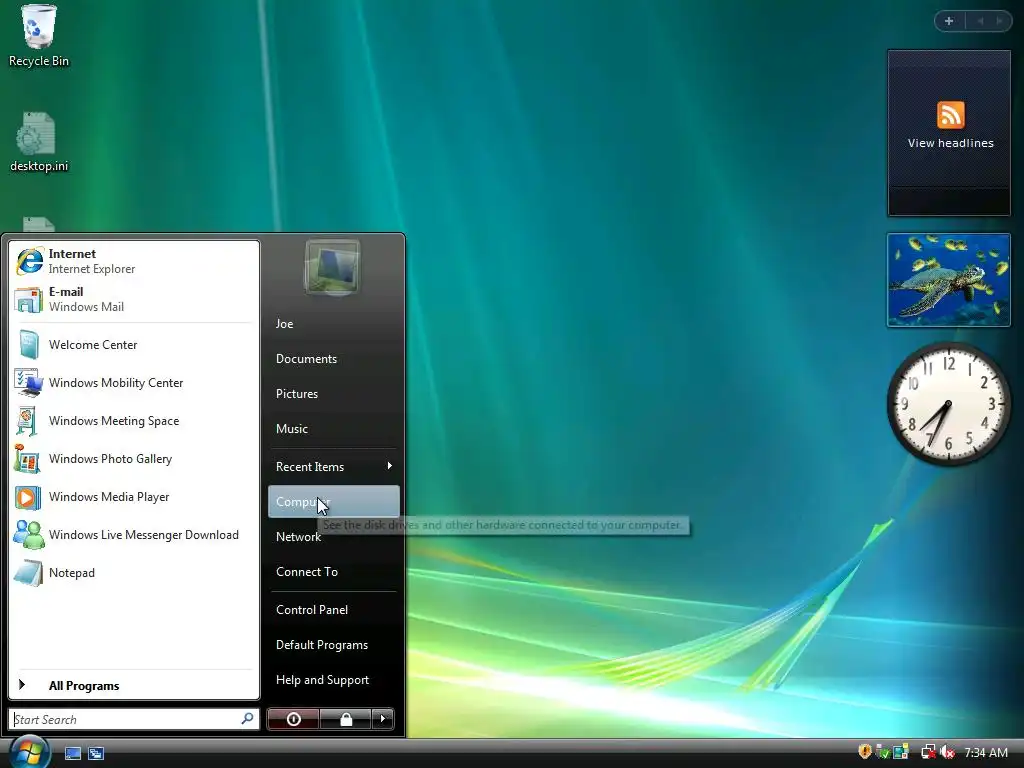Open the Music folder

[x=333, y=428]
